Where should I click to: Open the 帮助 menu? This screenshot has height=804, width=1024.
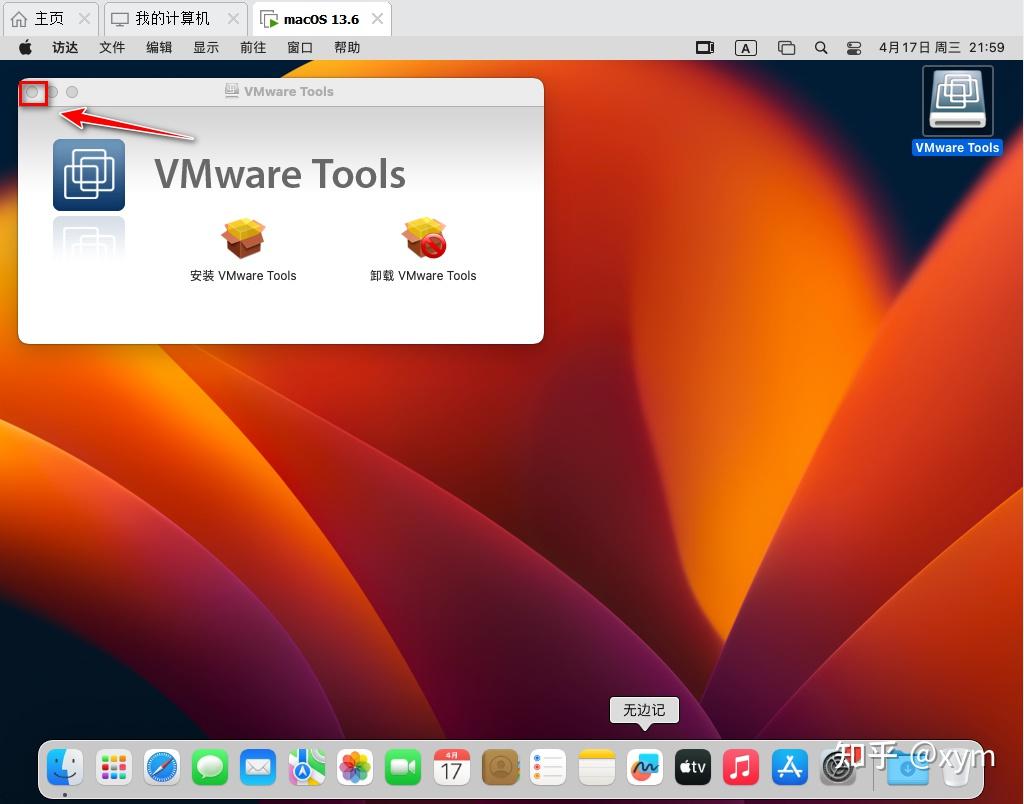[x=347, y=48]
